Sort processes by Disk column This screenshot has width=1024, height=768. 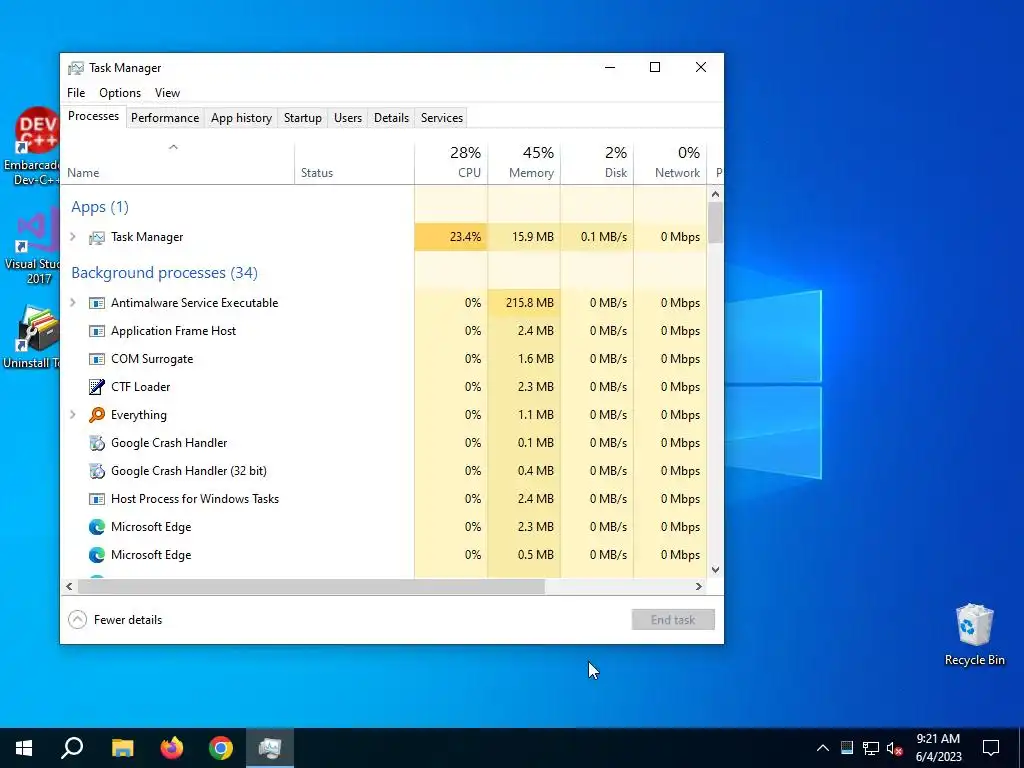pos(597,163)
